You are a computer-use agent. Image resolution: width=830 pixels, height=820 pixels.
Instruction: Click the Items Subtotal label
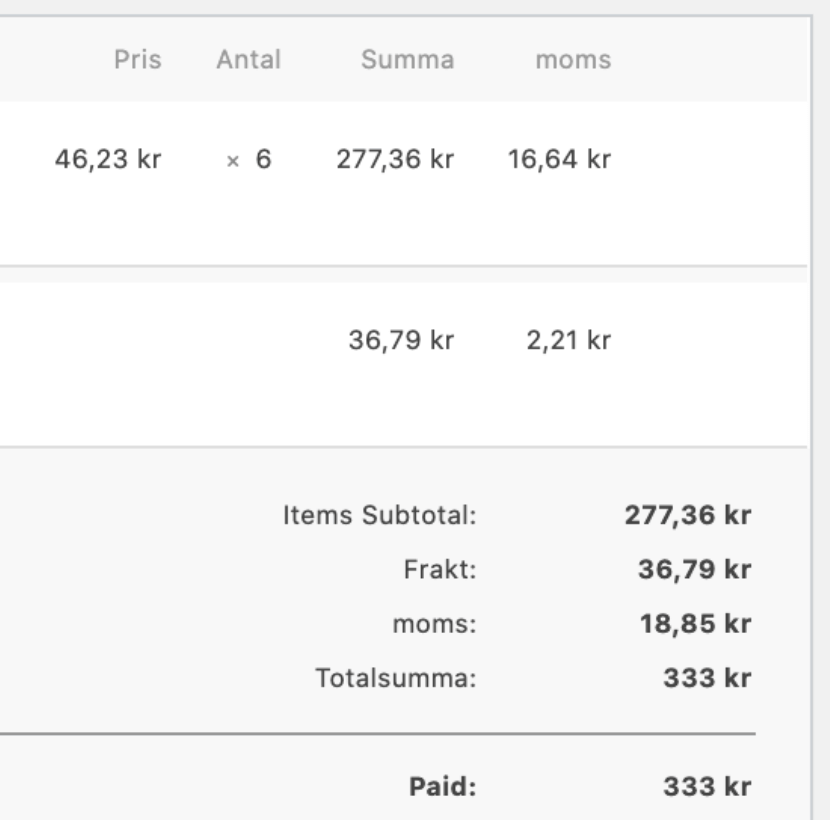pyautogui.click(x=380, y=515)
